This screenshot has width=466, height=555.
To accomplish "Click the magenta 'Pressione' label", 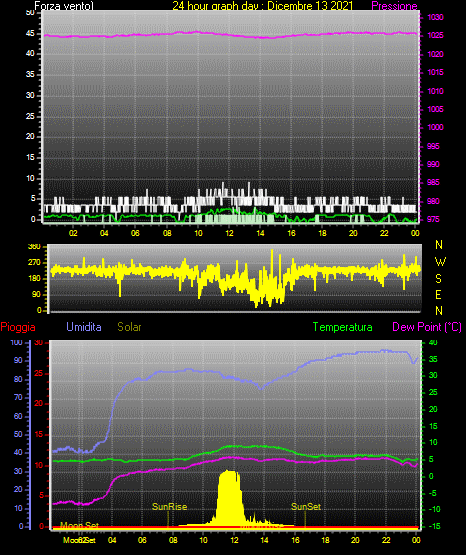I will pos(394,6).
